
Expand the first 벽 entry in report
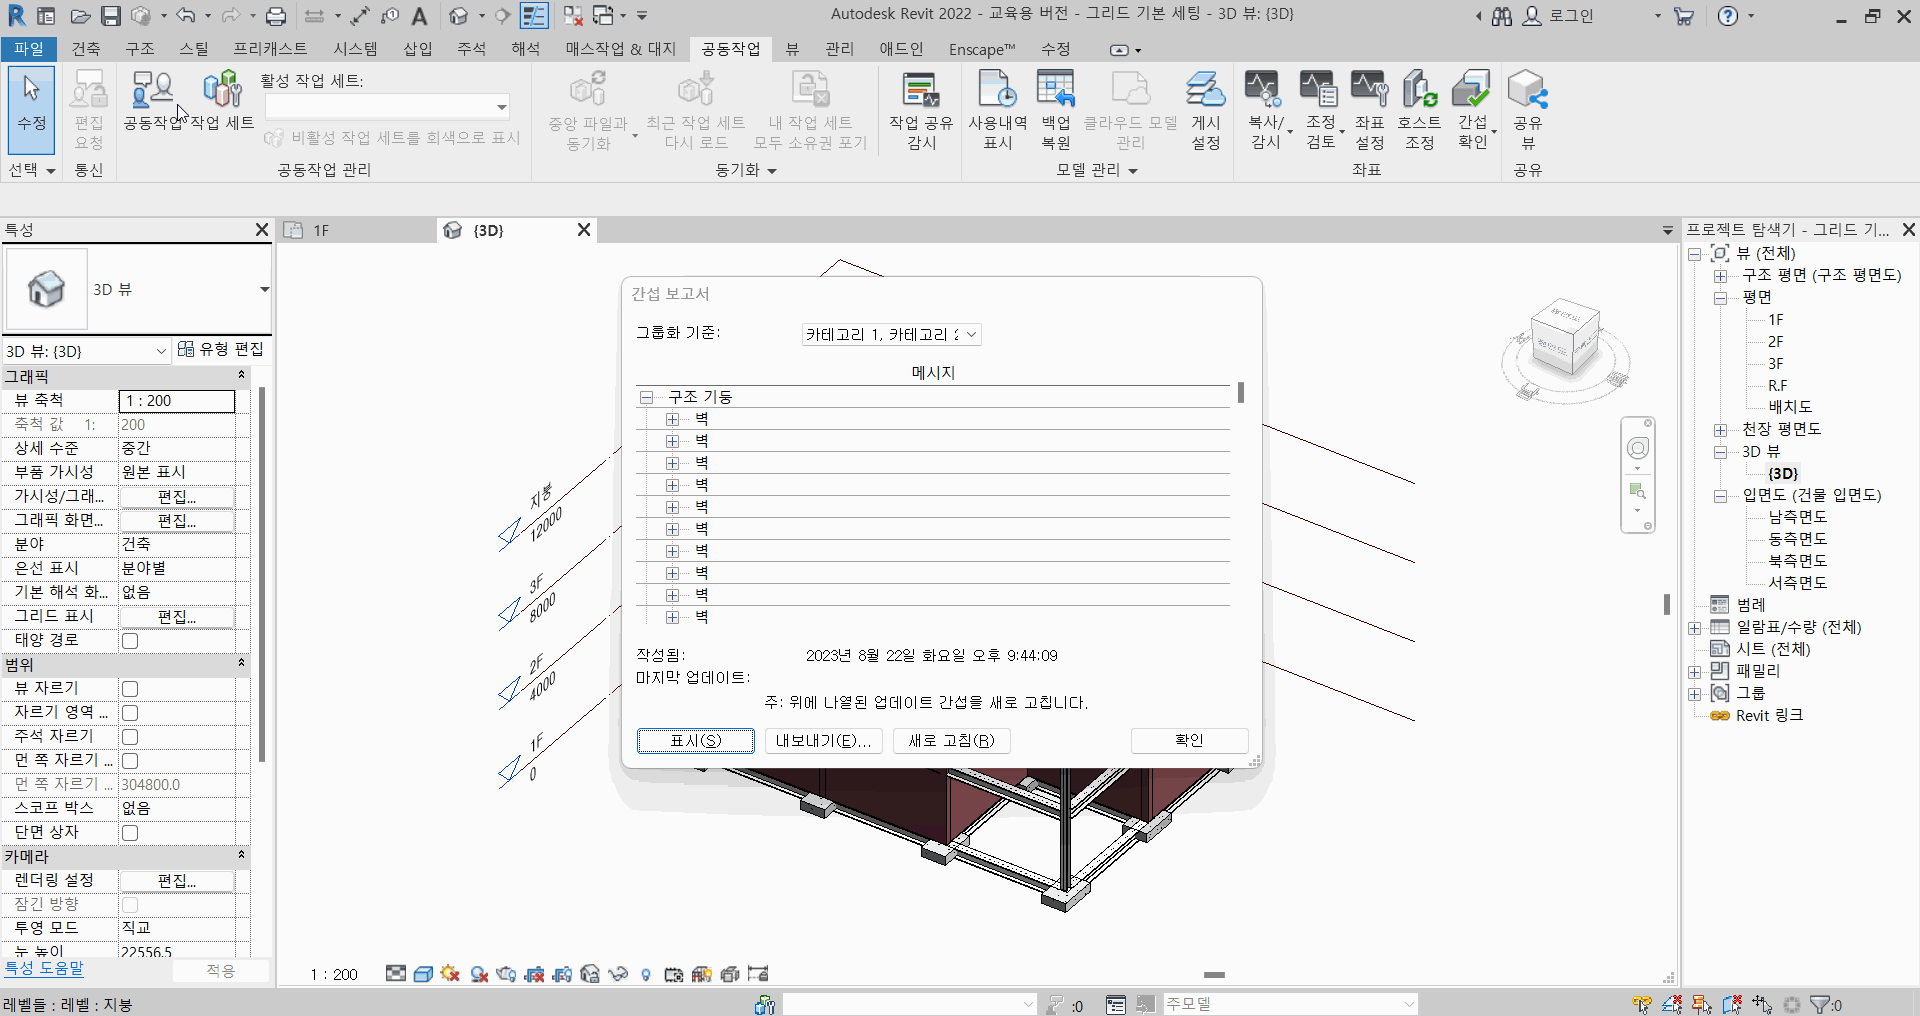[673, 419]
